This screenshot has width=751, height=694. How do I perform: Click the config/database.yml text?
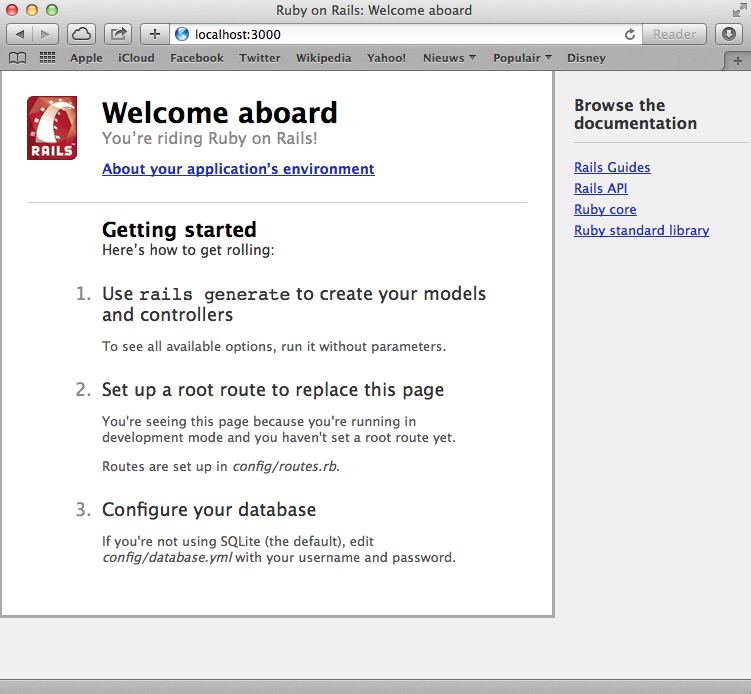[167, 557]
